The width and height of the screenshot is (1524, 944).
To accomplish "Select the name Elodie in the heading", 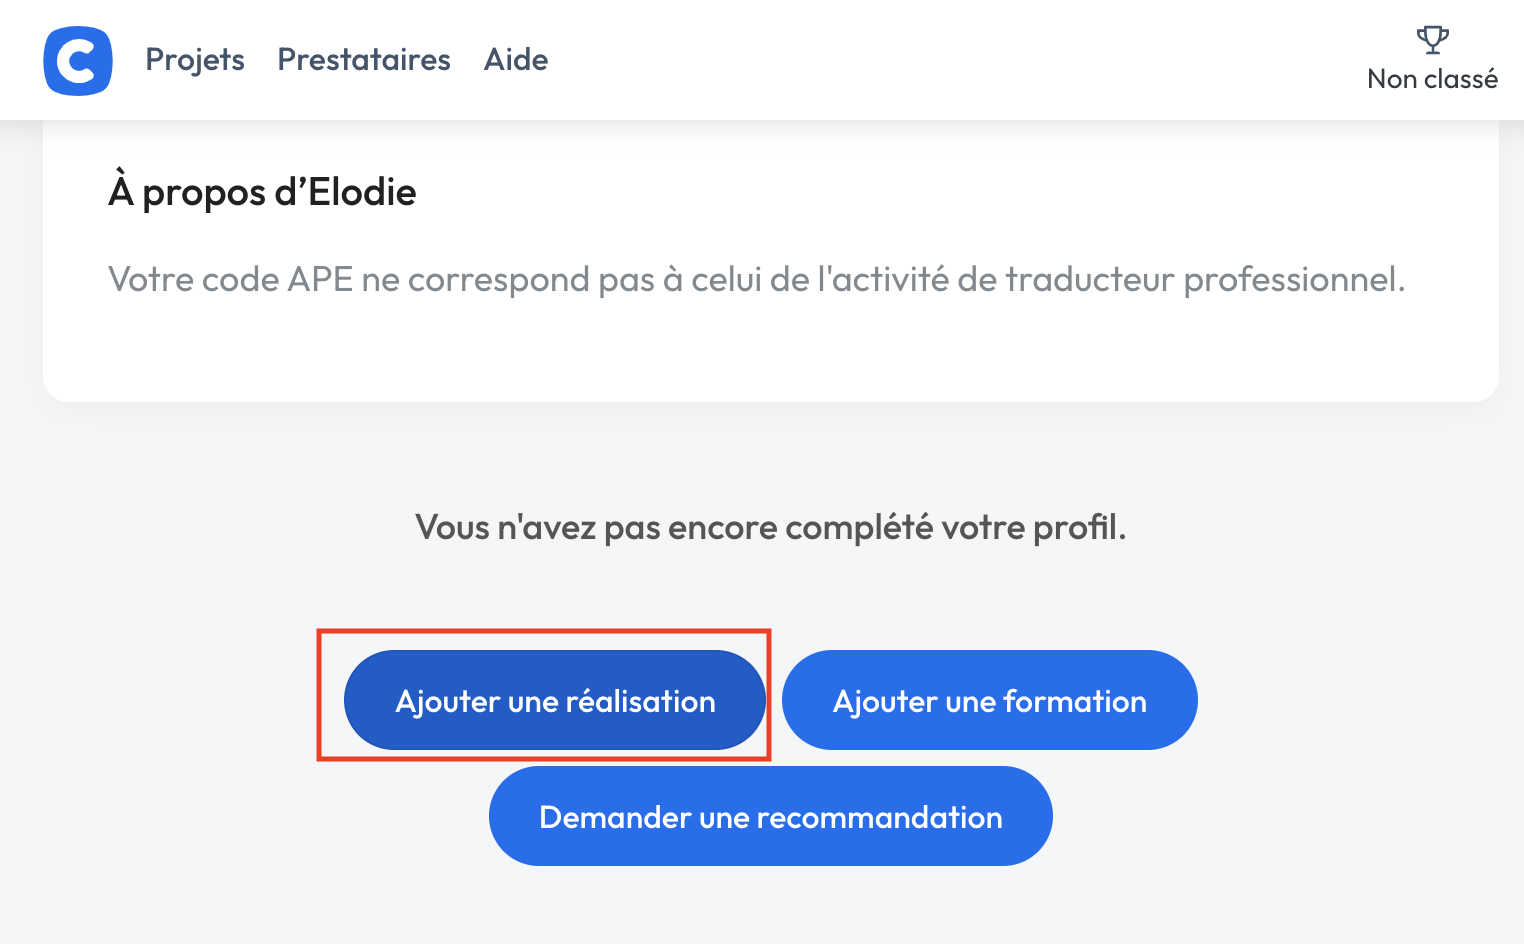I will pyautogui.click(x=362, y=192).
